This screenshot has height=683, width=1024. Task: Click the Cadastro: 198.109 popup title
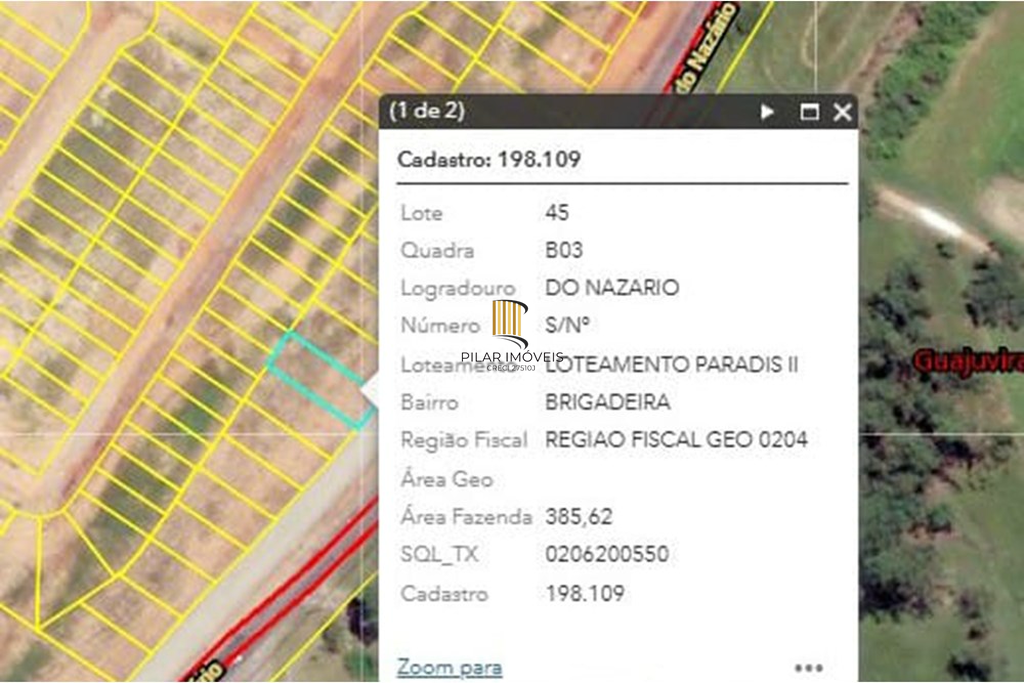click(490, 158)
